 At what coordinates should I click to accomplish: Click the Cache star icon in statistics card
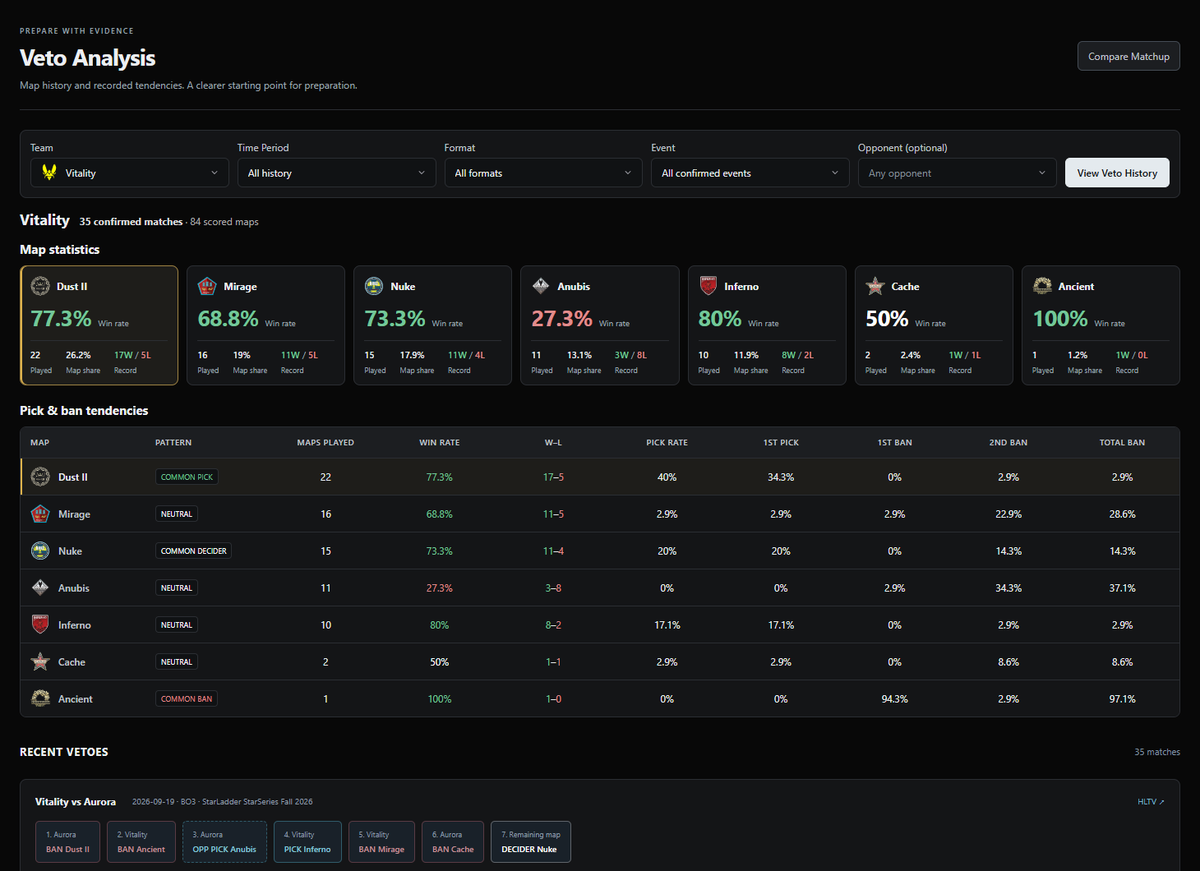(875, 286)
